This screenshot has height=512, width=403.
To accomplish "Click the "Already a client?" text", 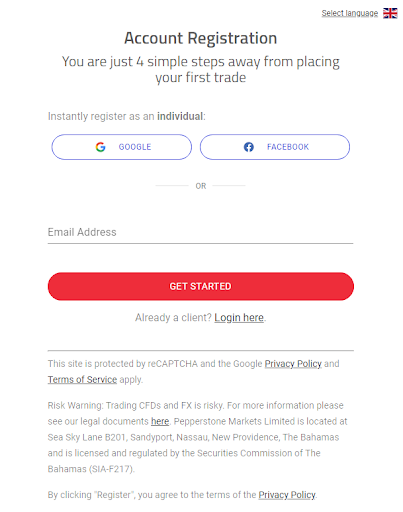I will (173, 318).
